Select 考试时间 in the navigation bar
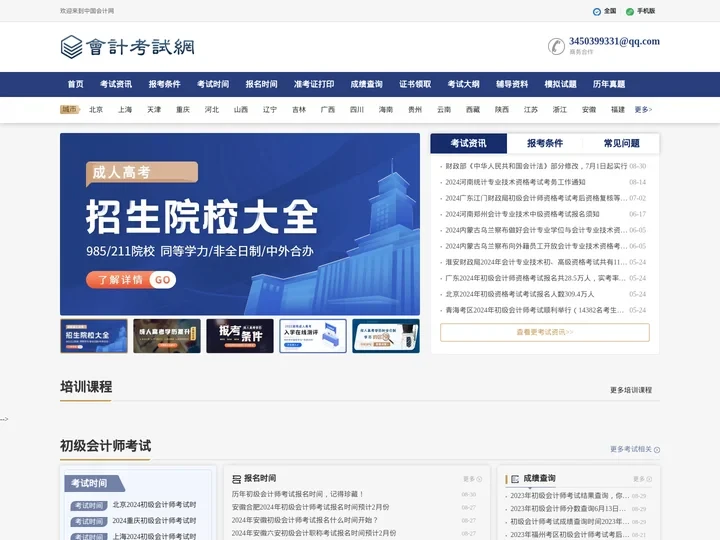Screen dimensions: 720x540 click(x=213, y=84)
